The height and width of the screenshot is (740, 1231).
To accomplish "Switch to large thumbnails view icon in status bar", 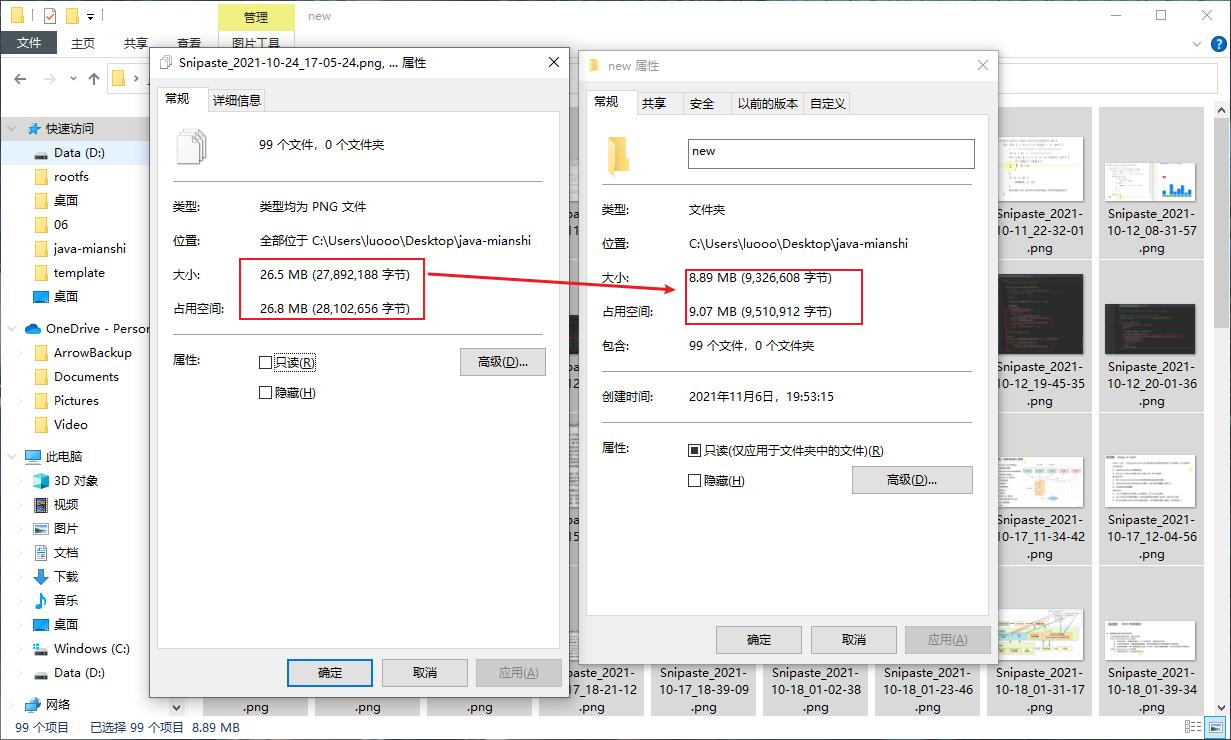I will [1215, 728].
